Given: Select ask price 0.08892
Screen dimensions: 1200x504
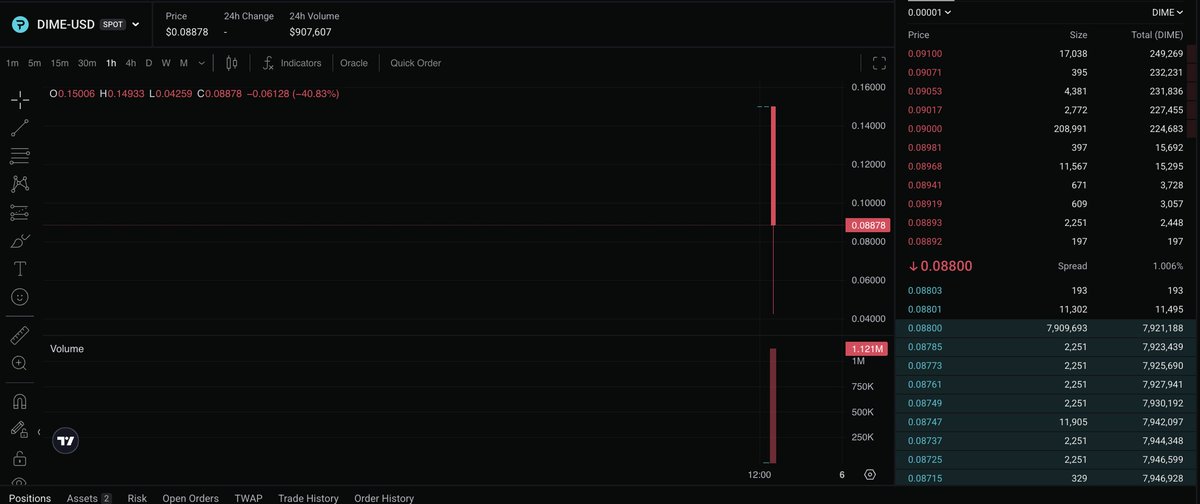Looking at the screenshot, I should pos(924,241).
